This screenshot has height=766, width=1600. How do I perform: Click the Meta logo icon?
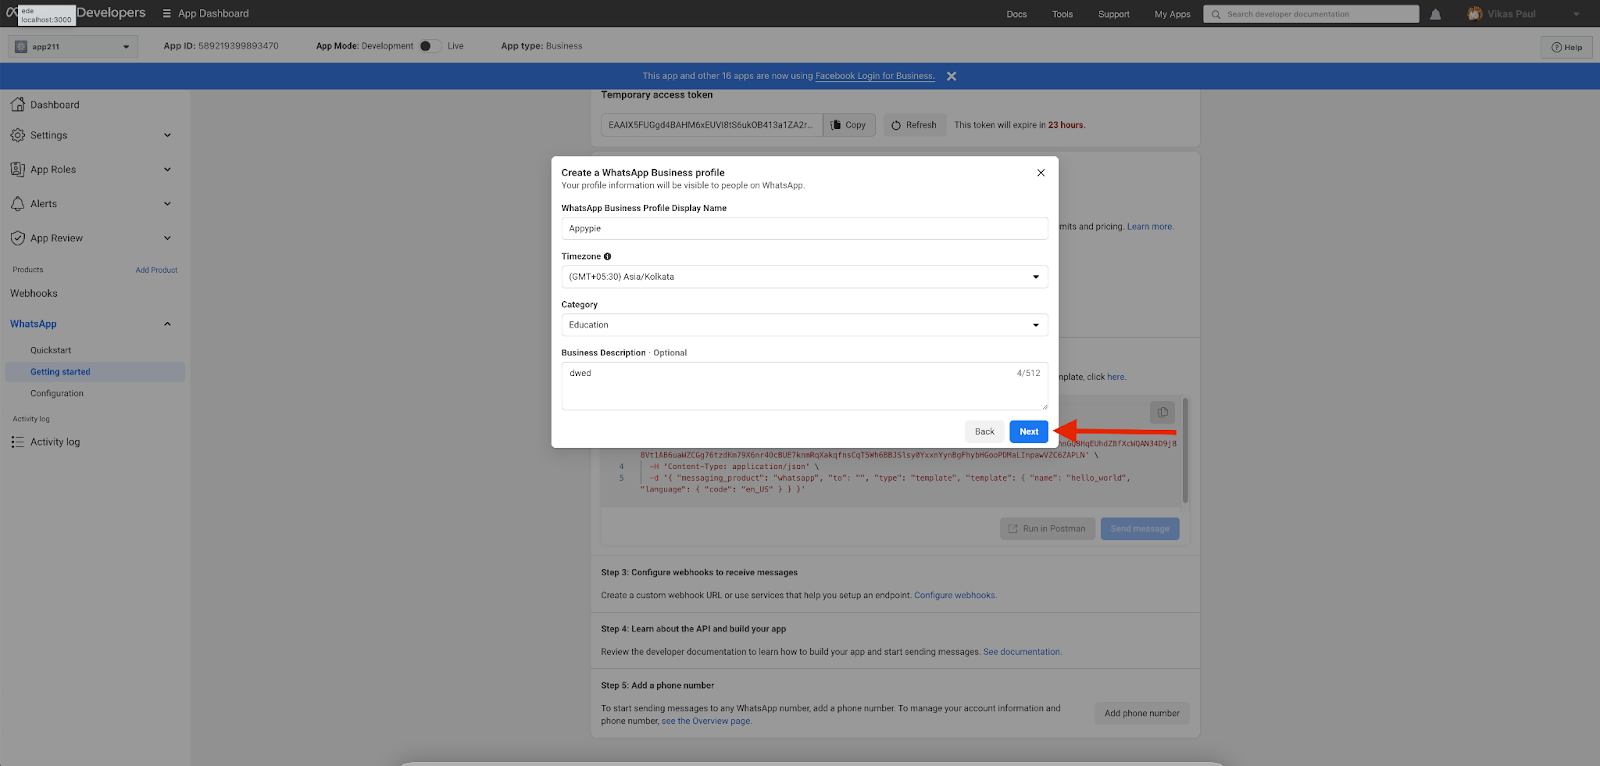click(11, 12)
